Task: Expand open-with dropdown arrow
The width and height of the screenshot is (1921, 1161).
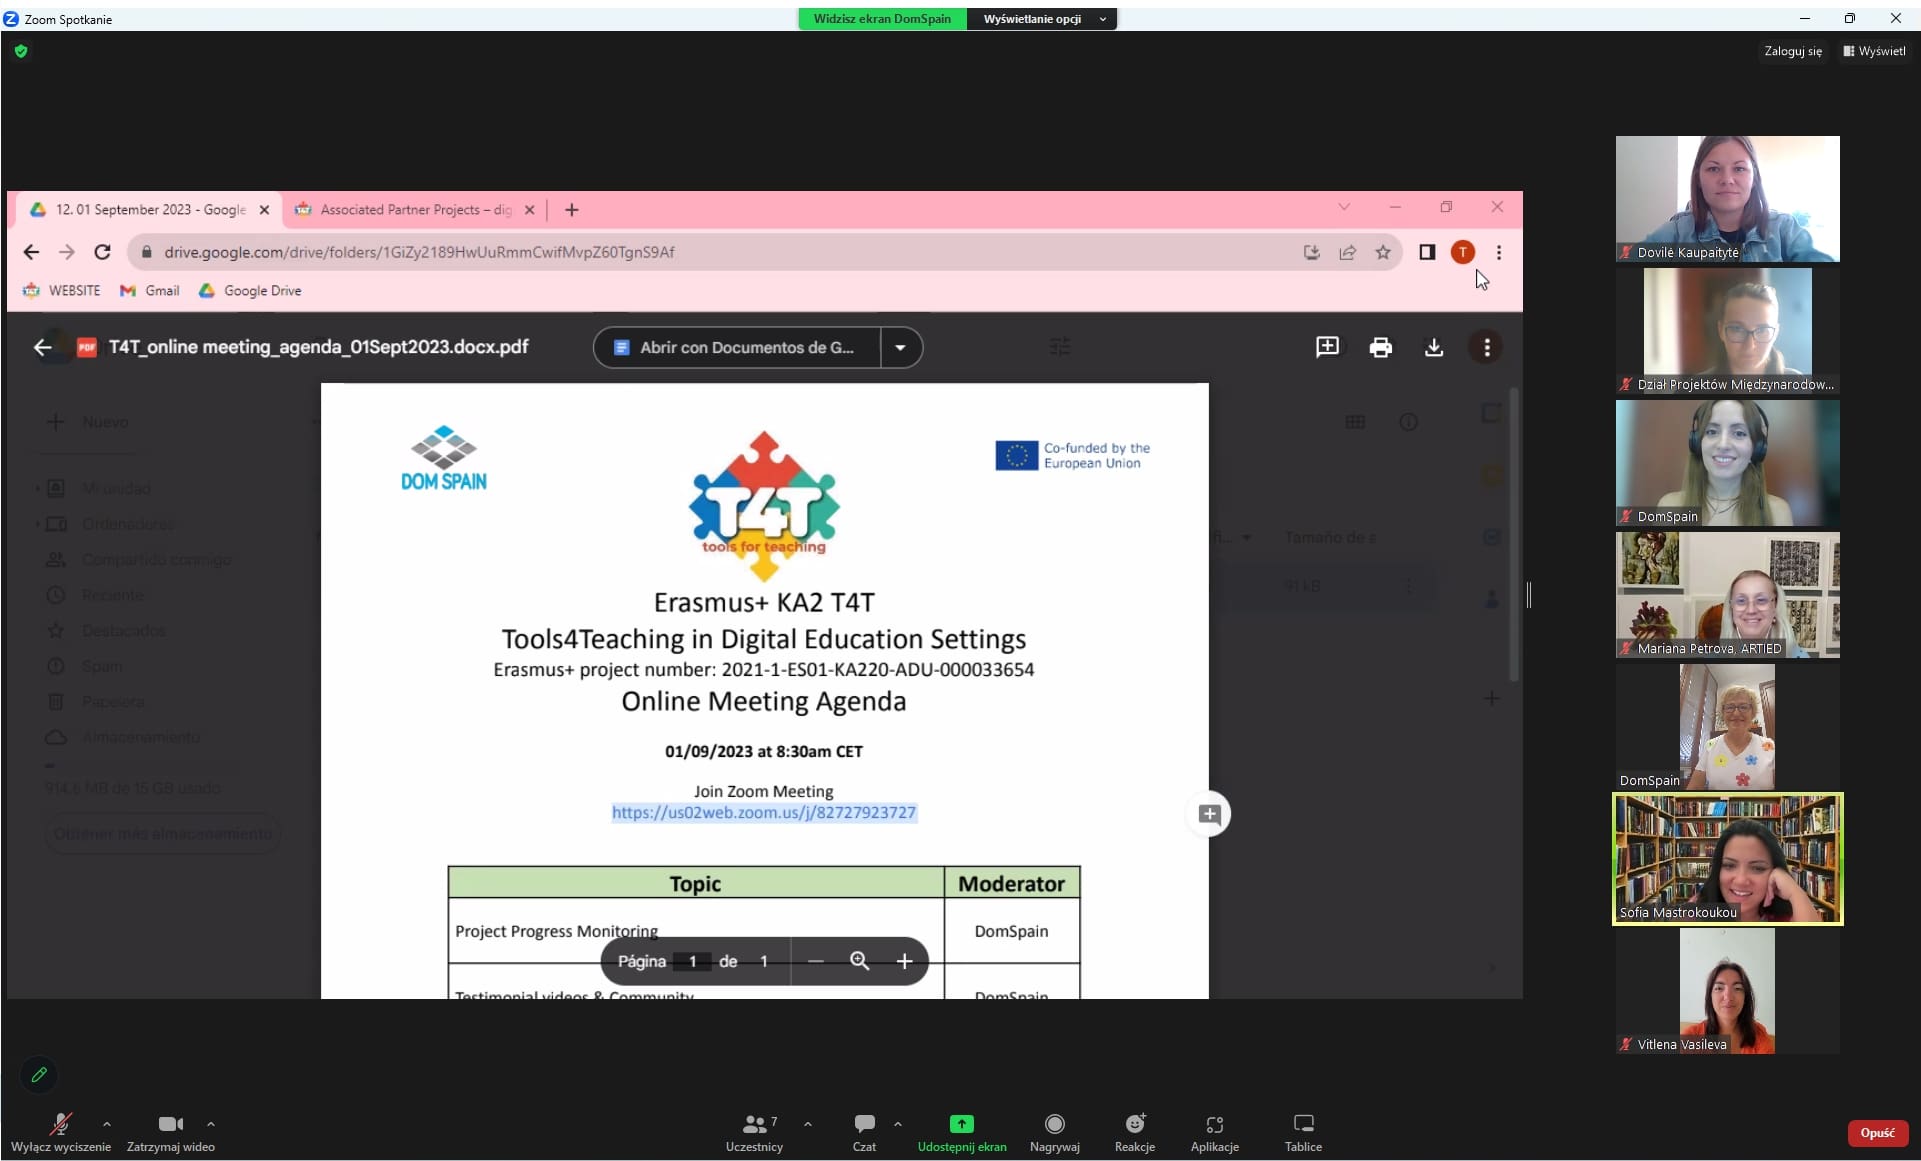Action: tap(900, 347)
